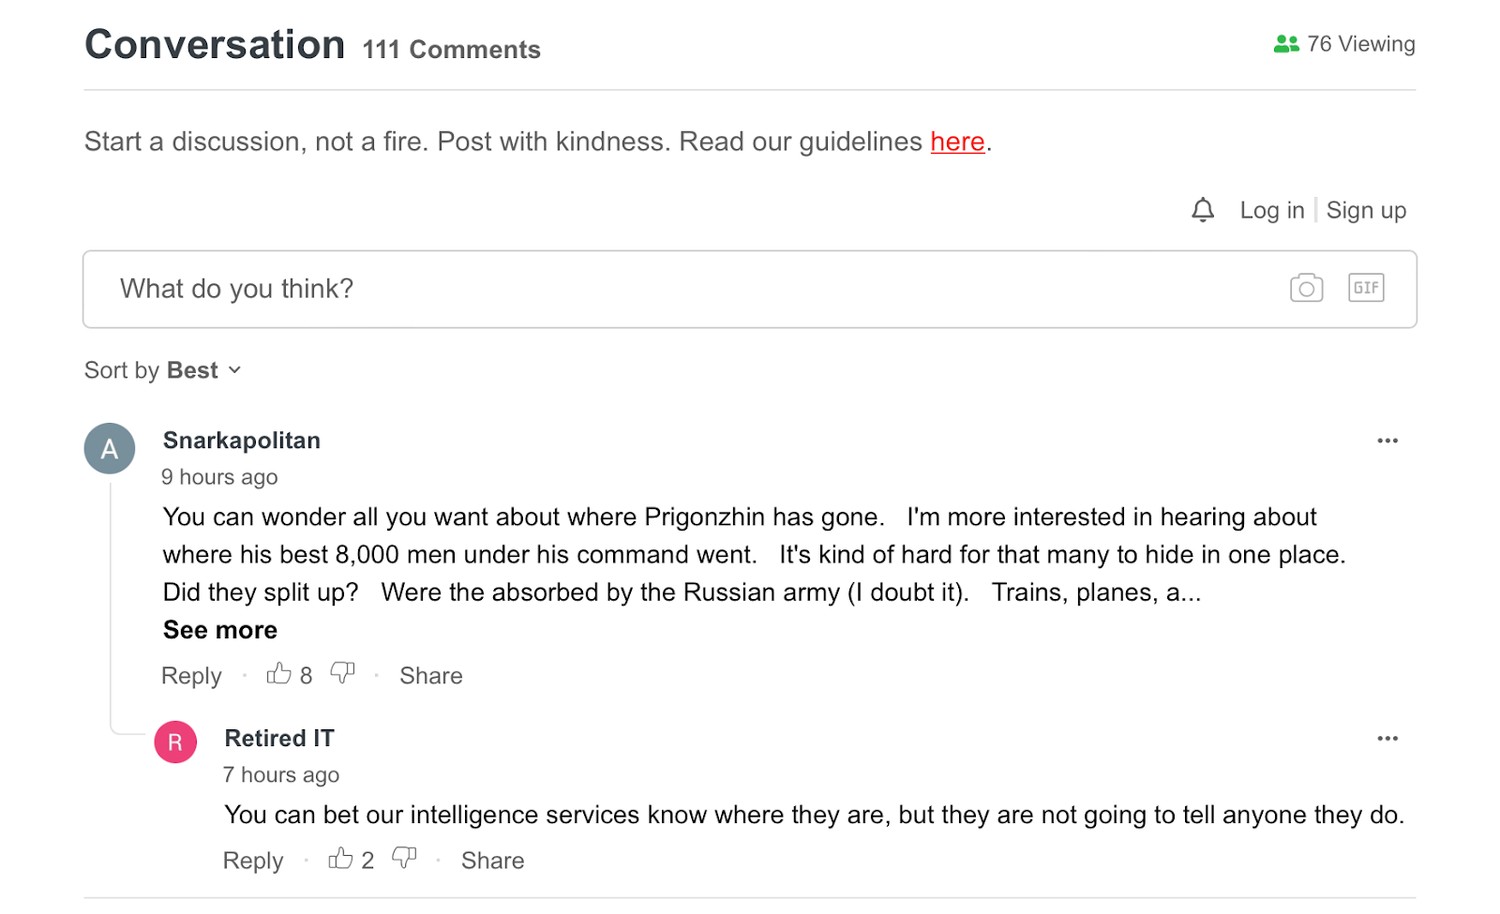Open Retired IT's pink avatar

pyautogui.click(x=175, y=742)
